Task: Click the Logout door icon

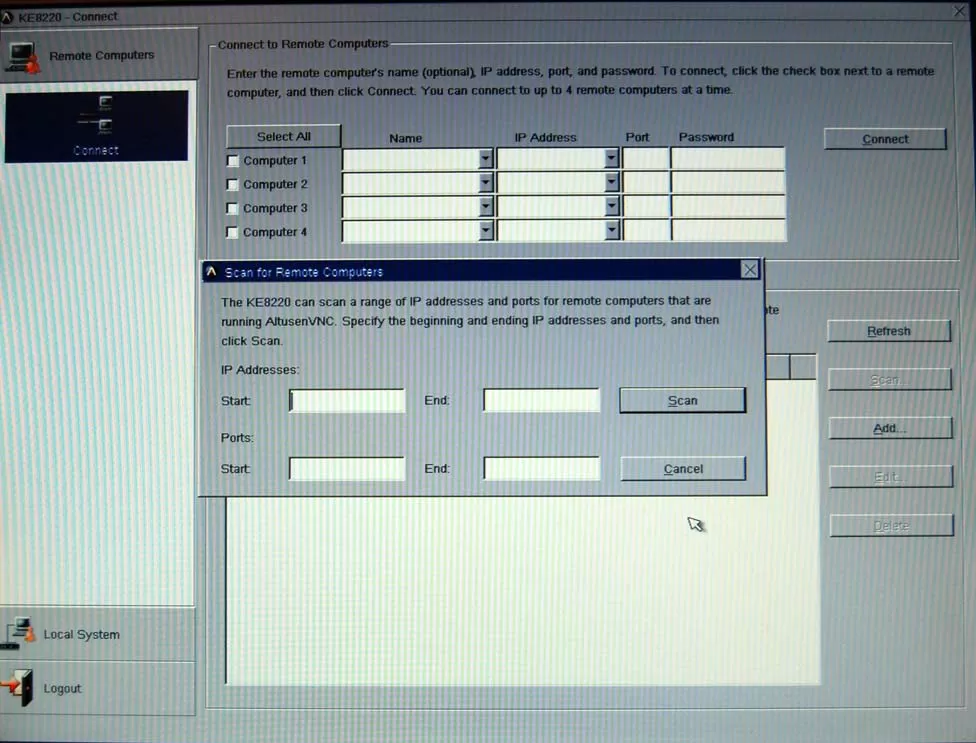Action: click(18, 688)
